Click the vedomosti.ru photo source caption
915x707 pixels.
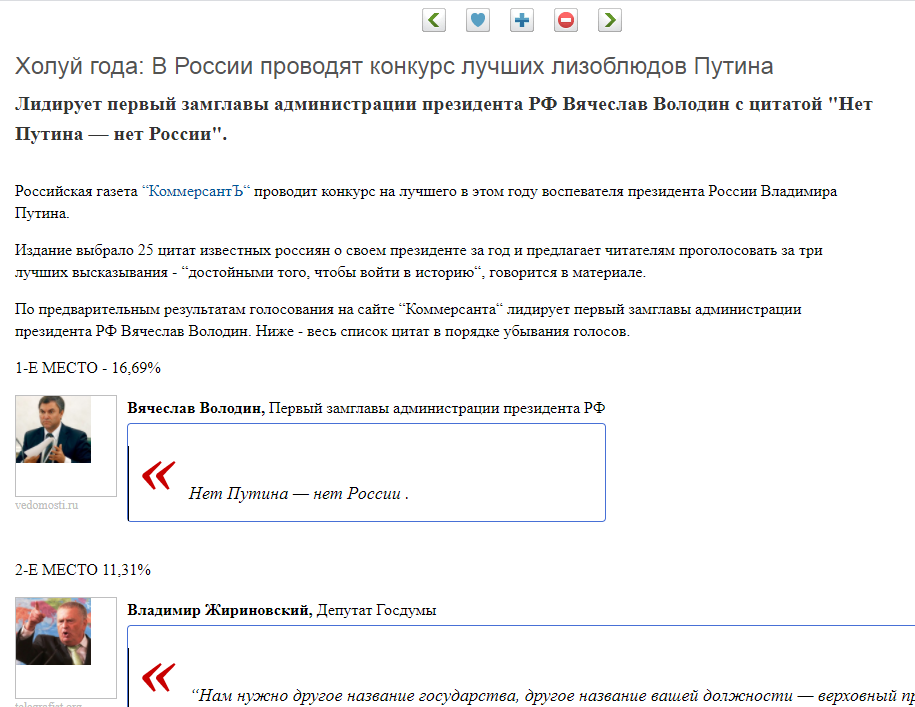point(47,505)
